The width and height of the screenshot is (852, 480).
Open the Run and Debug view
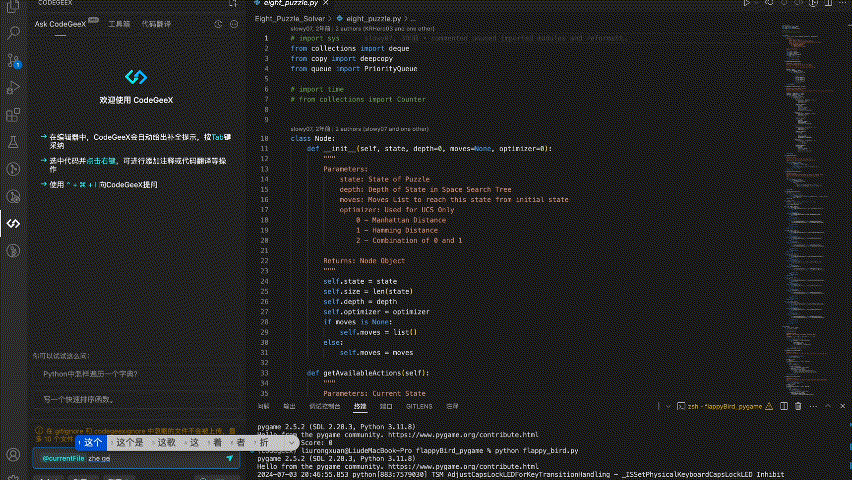pyautogui.click(x=14, y=88)
